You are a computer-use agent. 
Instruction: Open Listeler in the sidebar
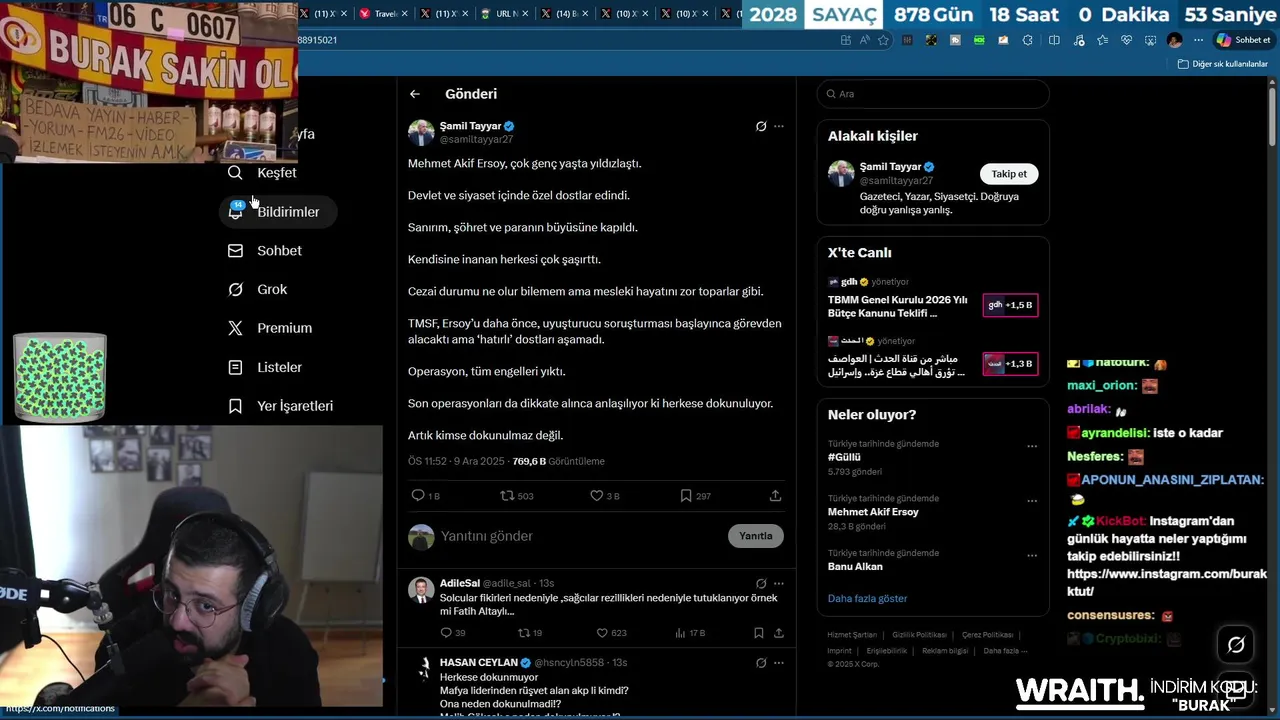(x=265, y=367)
